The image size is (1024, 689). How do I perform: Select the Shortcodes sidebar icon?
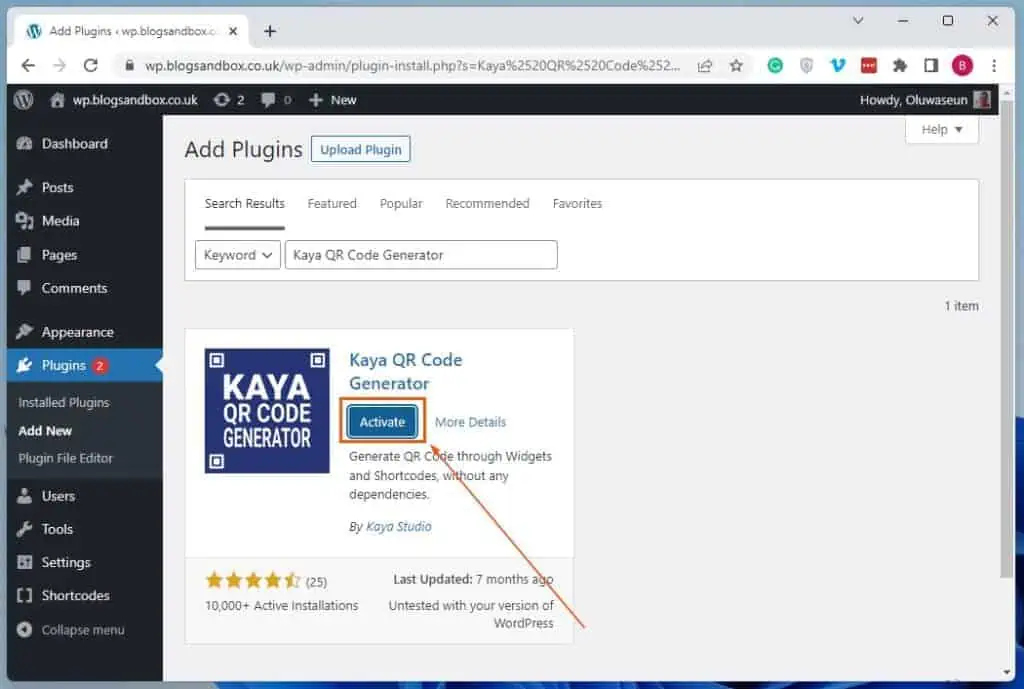[x=23, y=595]
